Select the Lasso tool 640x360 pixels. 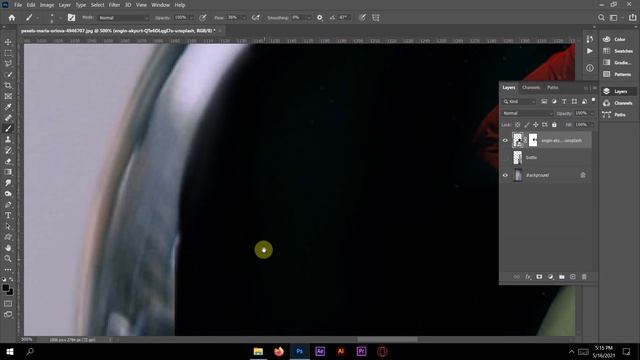(8, 64)
